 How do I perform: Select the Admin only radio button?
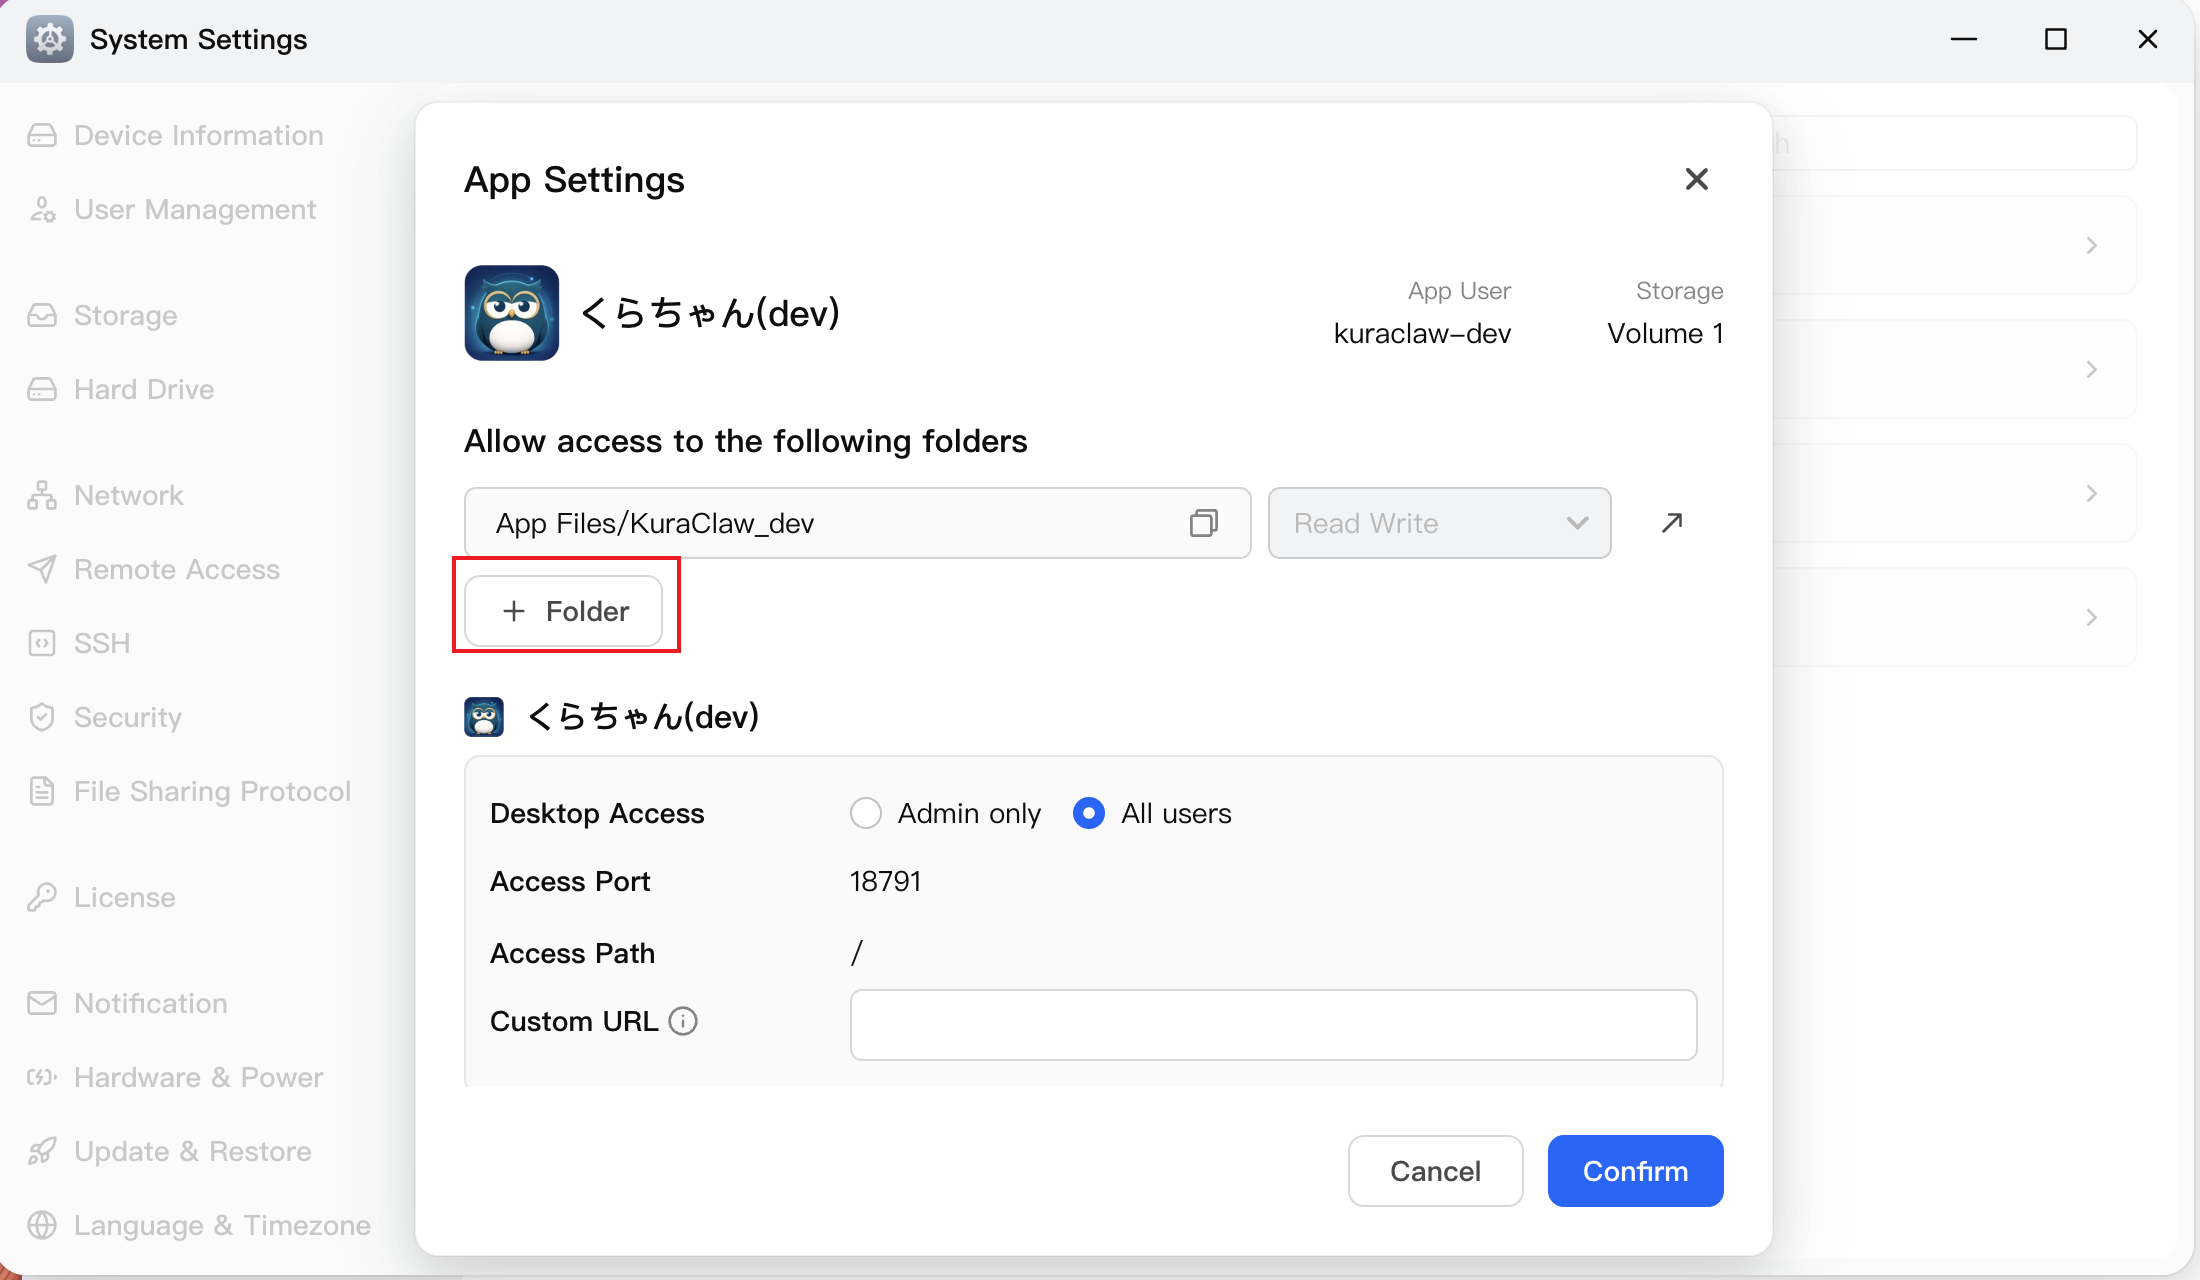click(866, 813)
